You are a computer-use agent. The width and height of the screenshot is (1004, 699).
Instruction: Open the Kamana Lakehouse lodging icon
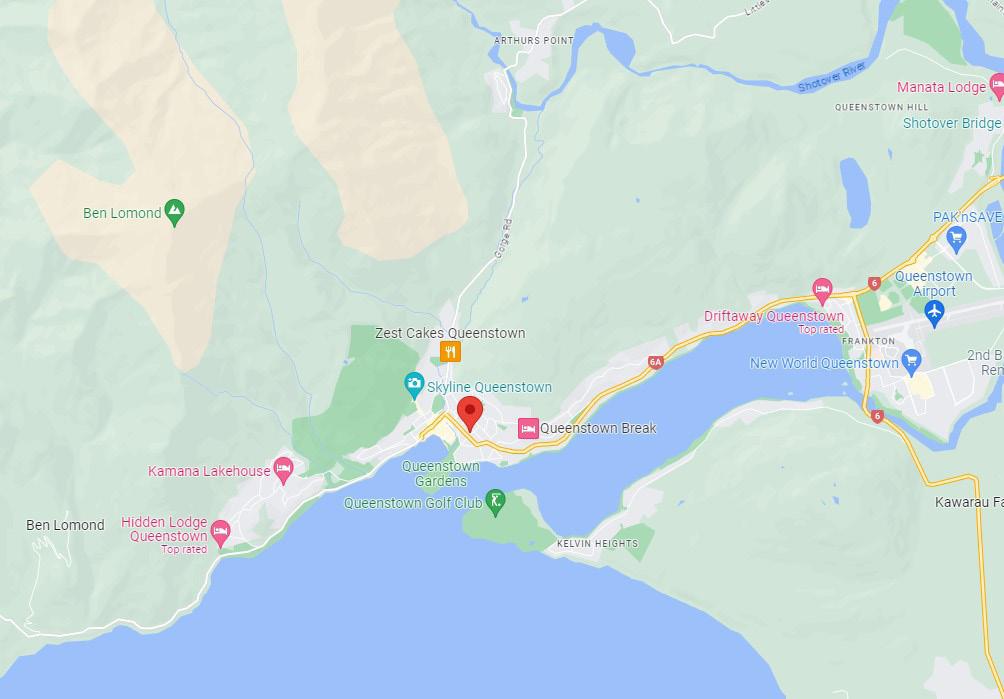pyautogui.click(x=284, y=470)
